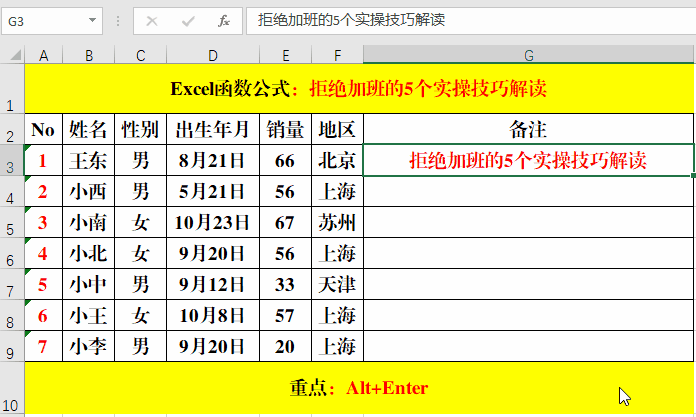Click the fill handle of cell G3
The image size is (696, 417).
coord(693,175)
